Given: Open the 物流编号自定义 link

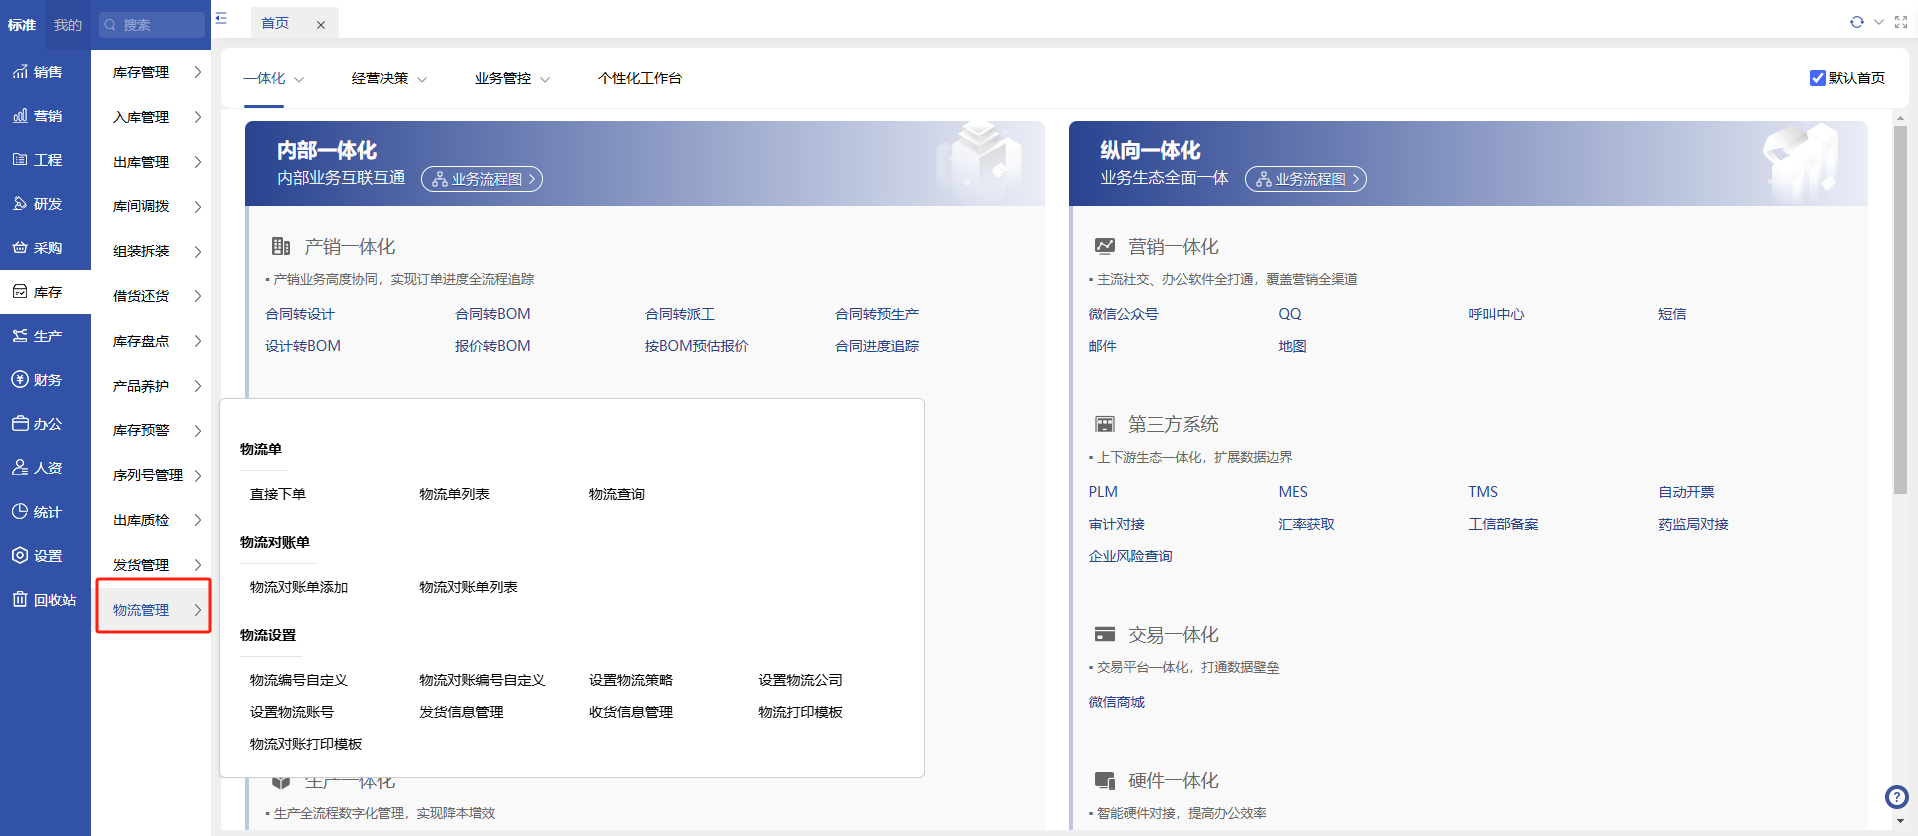Looking at the screenshot, I should tap(299, 680).
